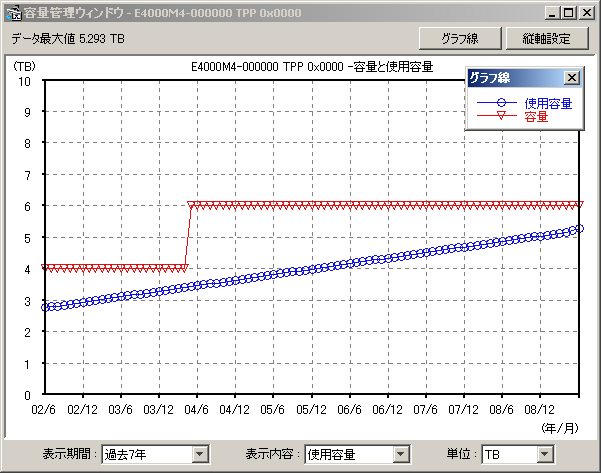Click the データ最大値 5.293 TB label
This screenshot has height=473, width=601.
68,38
